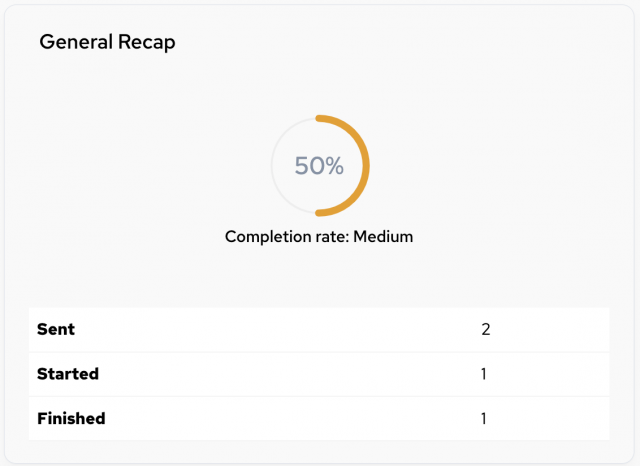This screenshot has width=640, height=466.
Task: Click the top end of the orange arc
Action: tap(320, 119)
